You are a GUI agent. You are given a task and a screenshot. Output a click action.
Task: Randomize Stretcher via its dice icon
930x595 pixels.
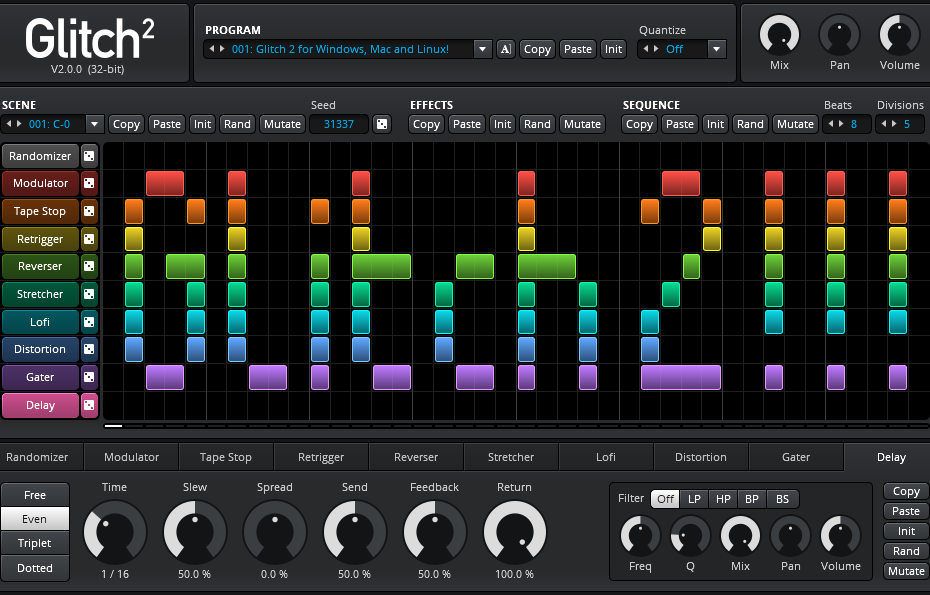(x=89, y=294)
